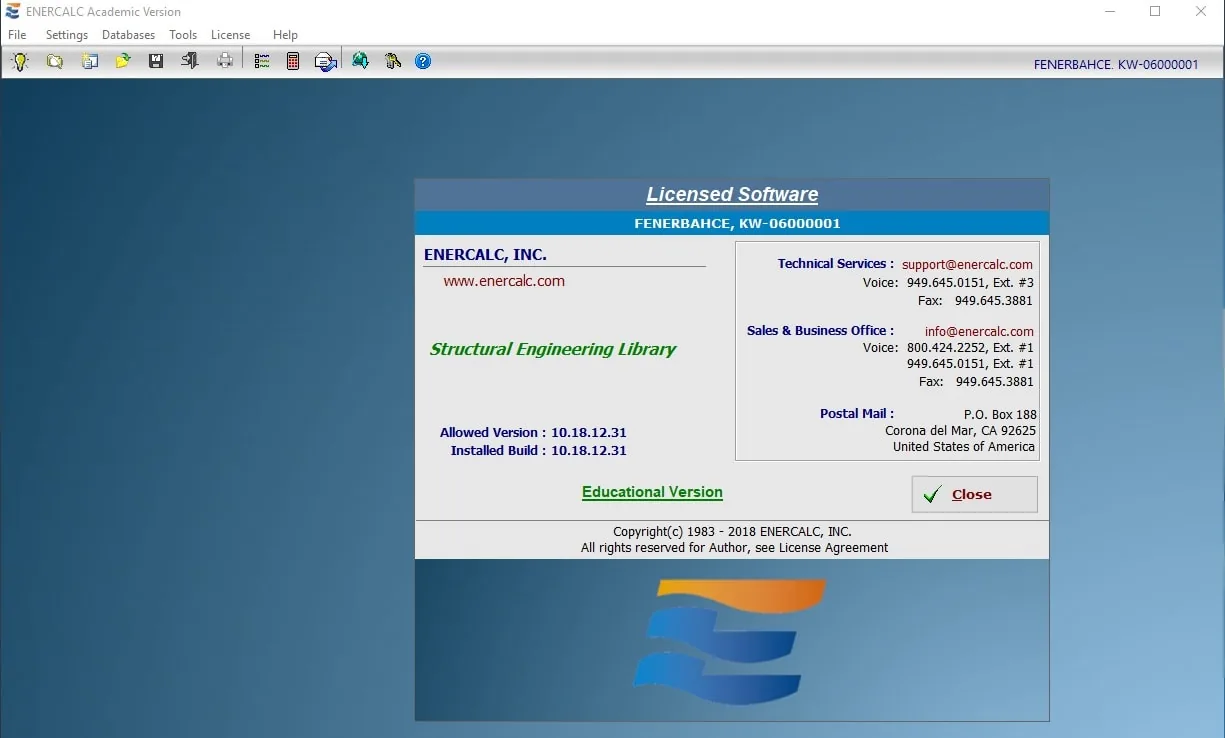Click the printer icon in toolbar
Image resolution: width=1225 pixels, height=738 pixels.
click(225, 62)
